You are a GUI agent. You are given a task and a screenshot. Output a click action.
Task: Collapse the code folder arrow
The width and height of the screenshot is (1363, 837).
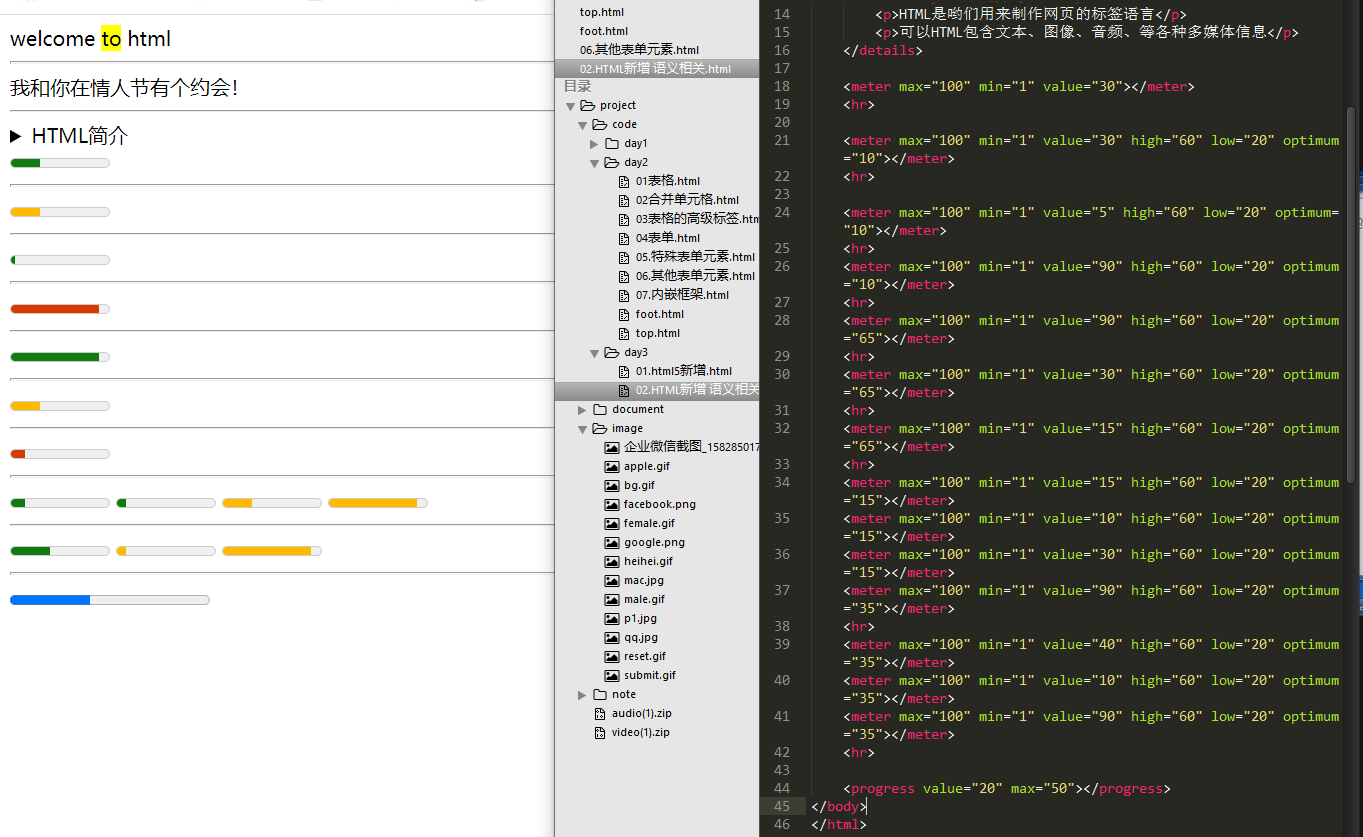582,125
